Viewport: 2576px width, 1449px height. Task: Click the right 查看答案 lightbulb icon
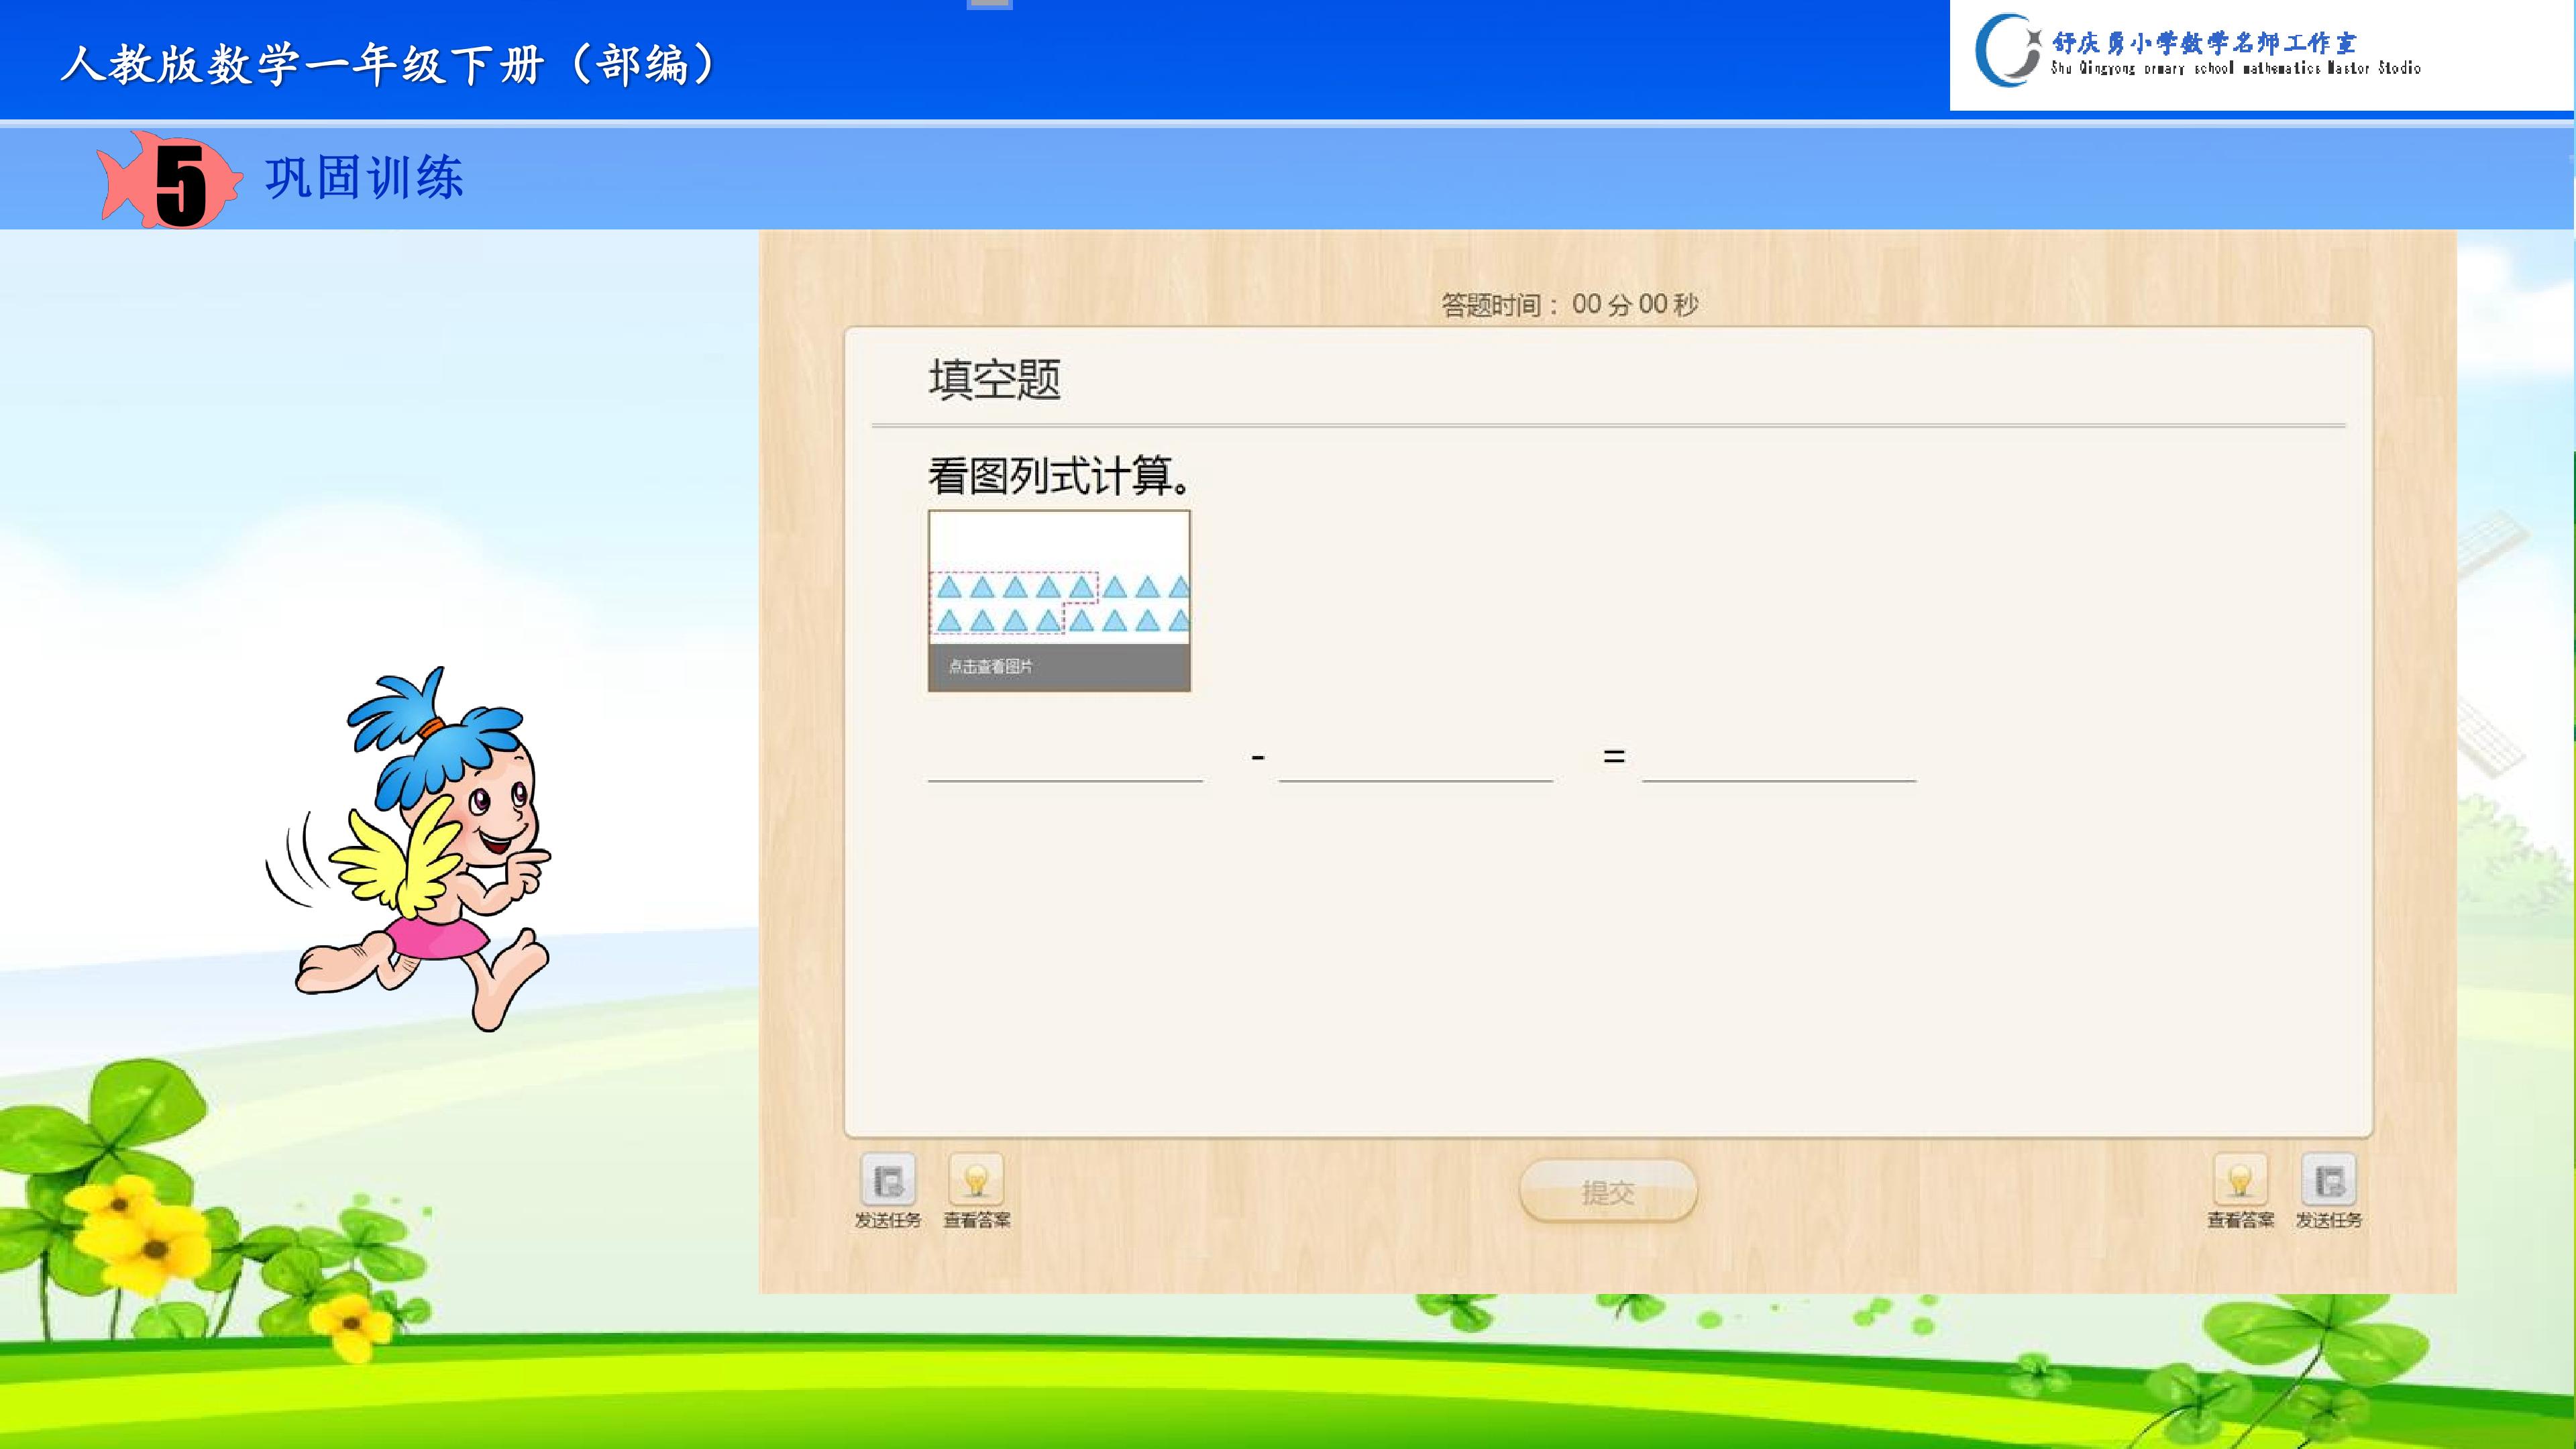pos(2240,1180)
